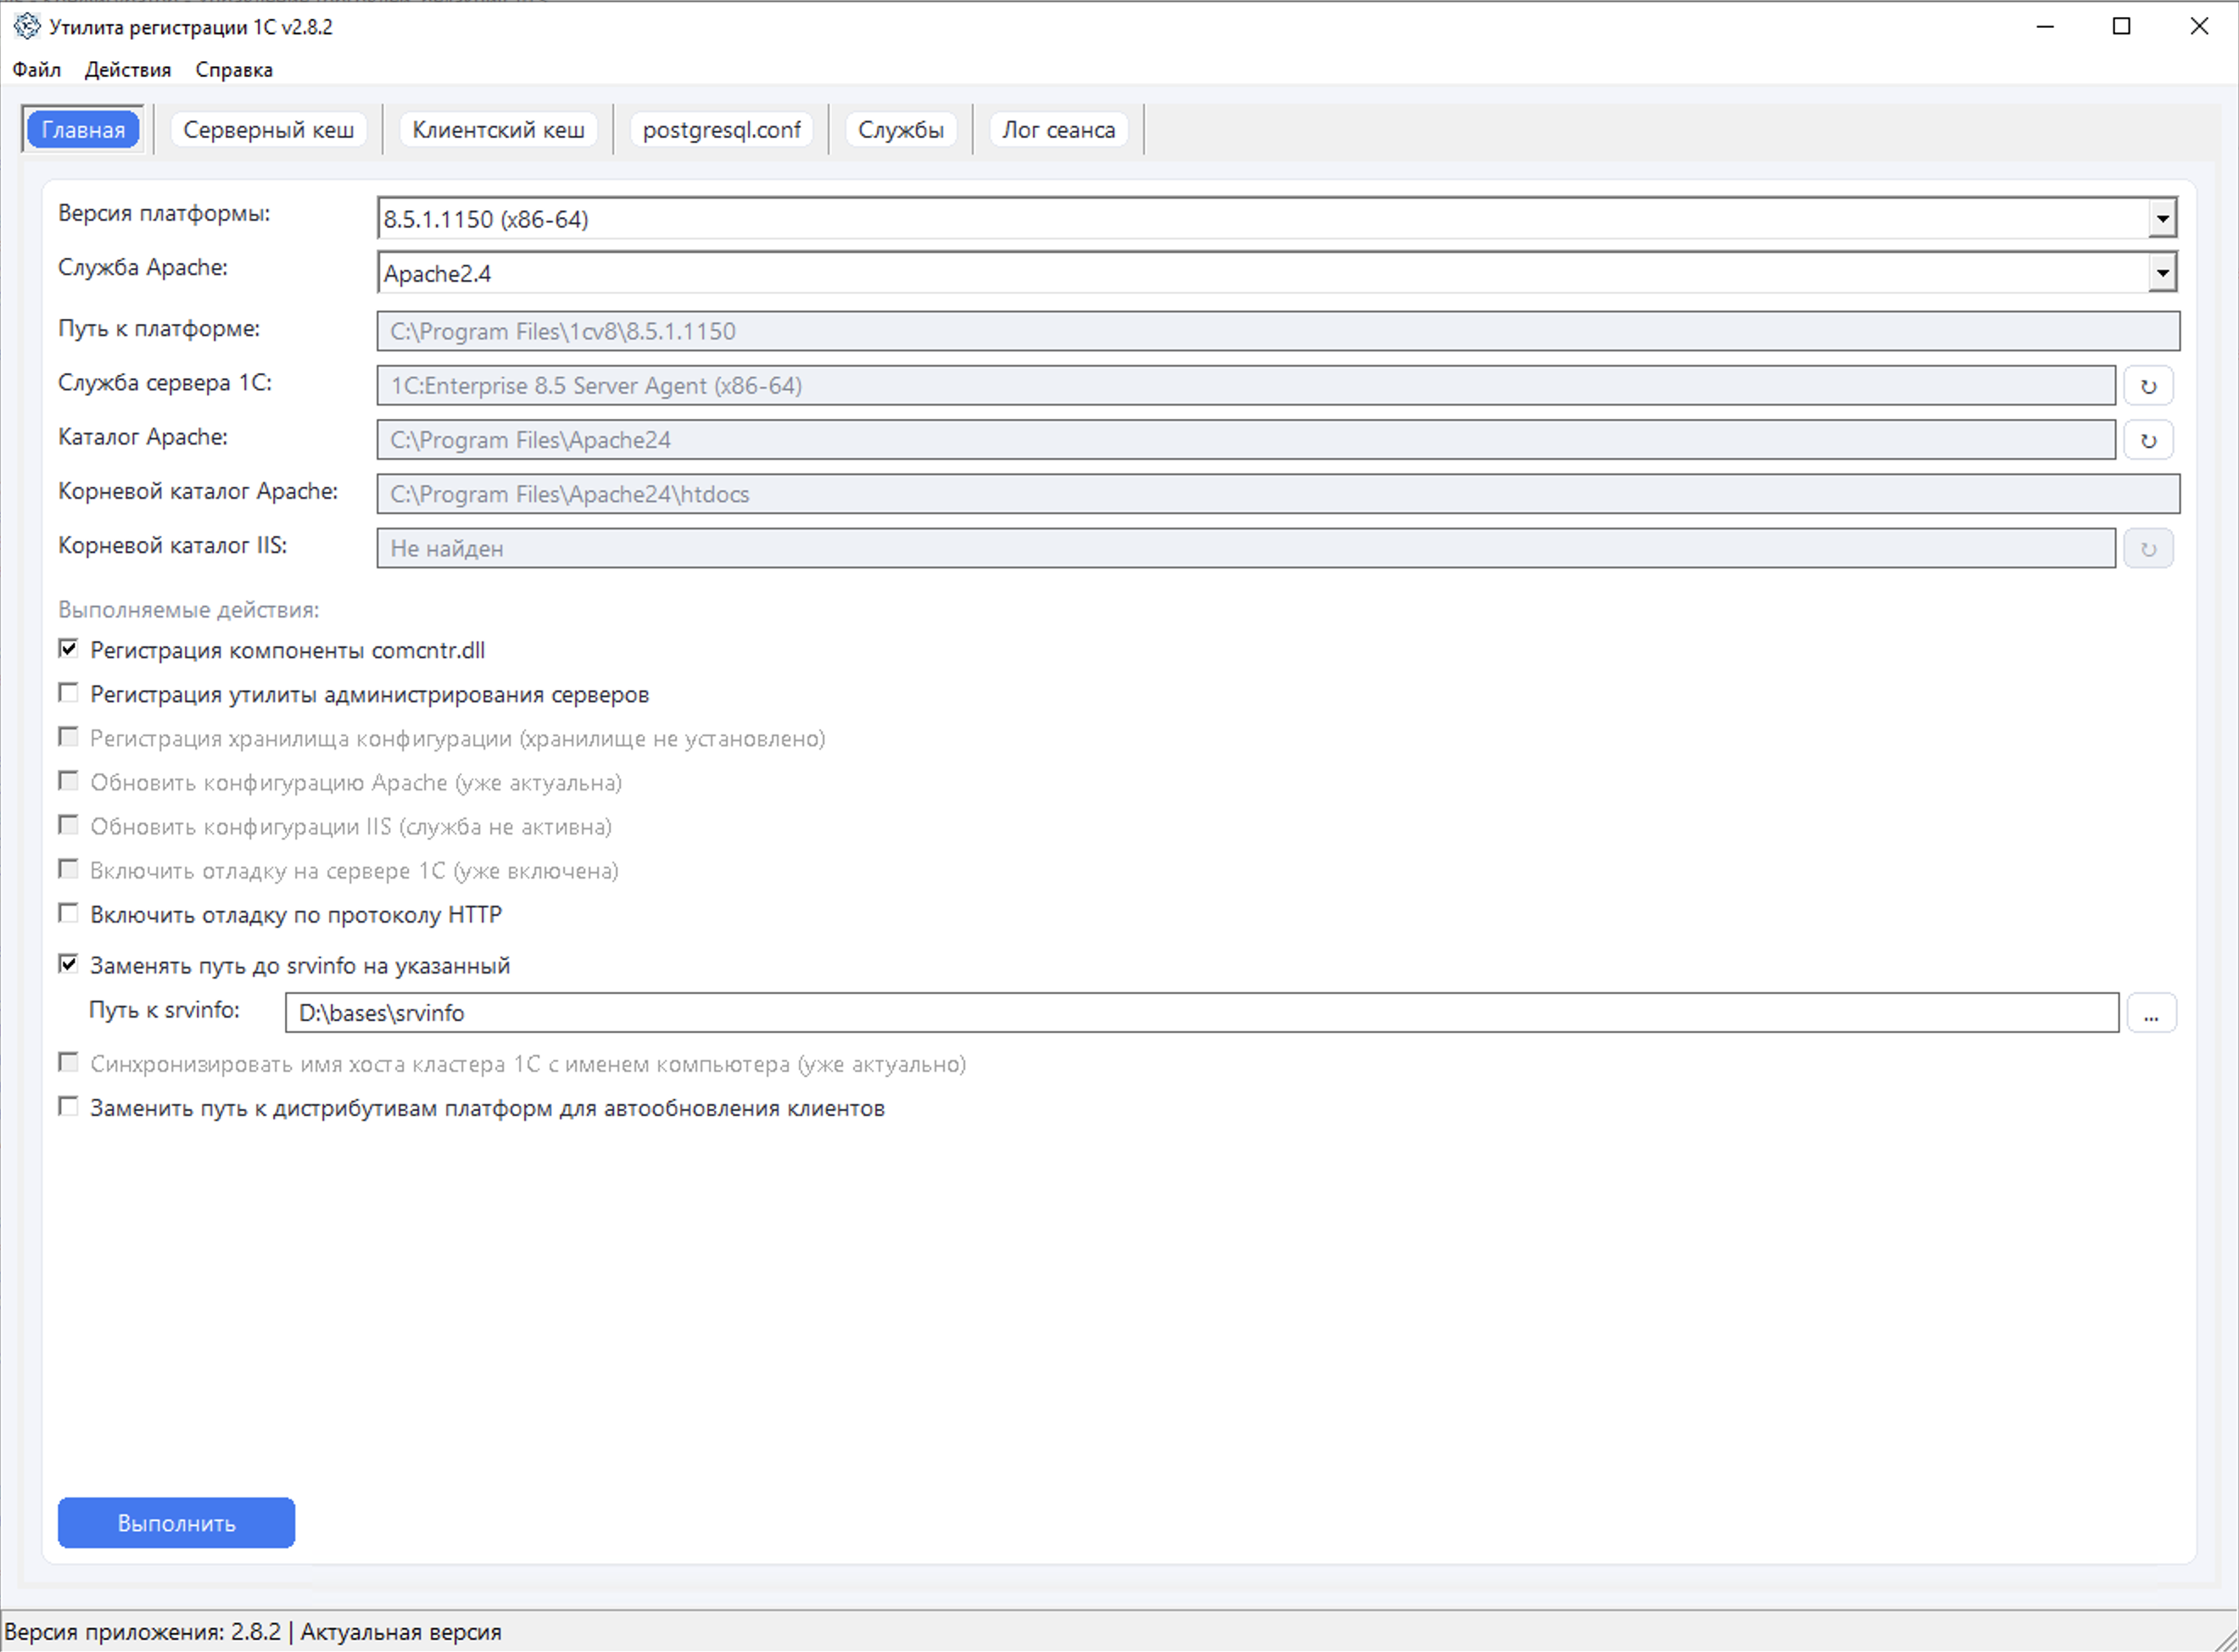This screenshot has height=1652, width=2239.
Task: Toggle replace srvinfo path option
Action: click(x=68, y=964)
